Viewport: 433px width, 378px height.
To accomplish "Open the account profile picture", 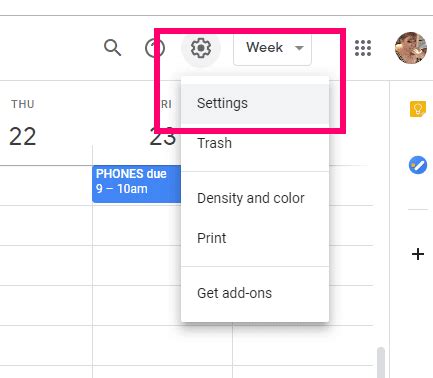I will 411,48.
